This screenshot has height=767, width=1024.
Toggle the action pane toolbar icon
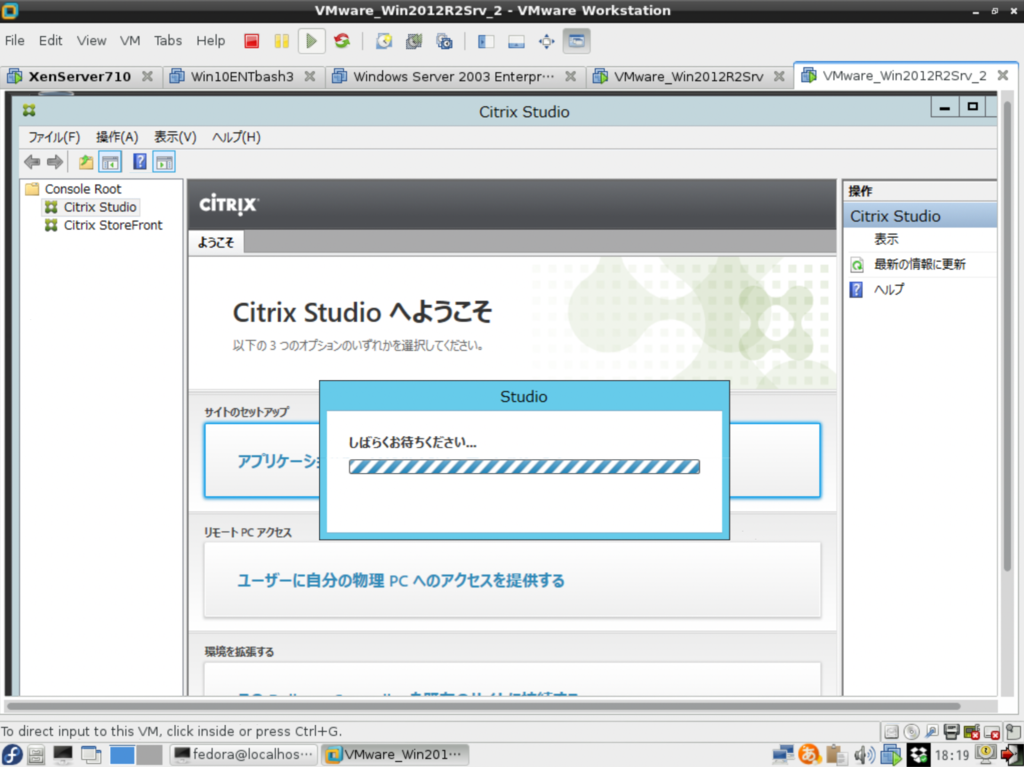tap(164, 161)
